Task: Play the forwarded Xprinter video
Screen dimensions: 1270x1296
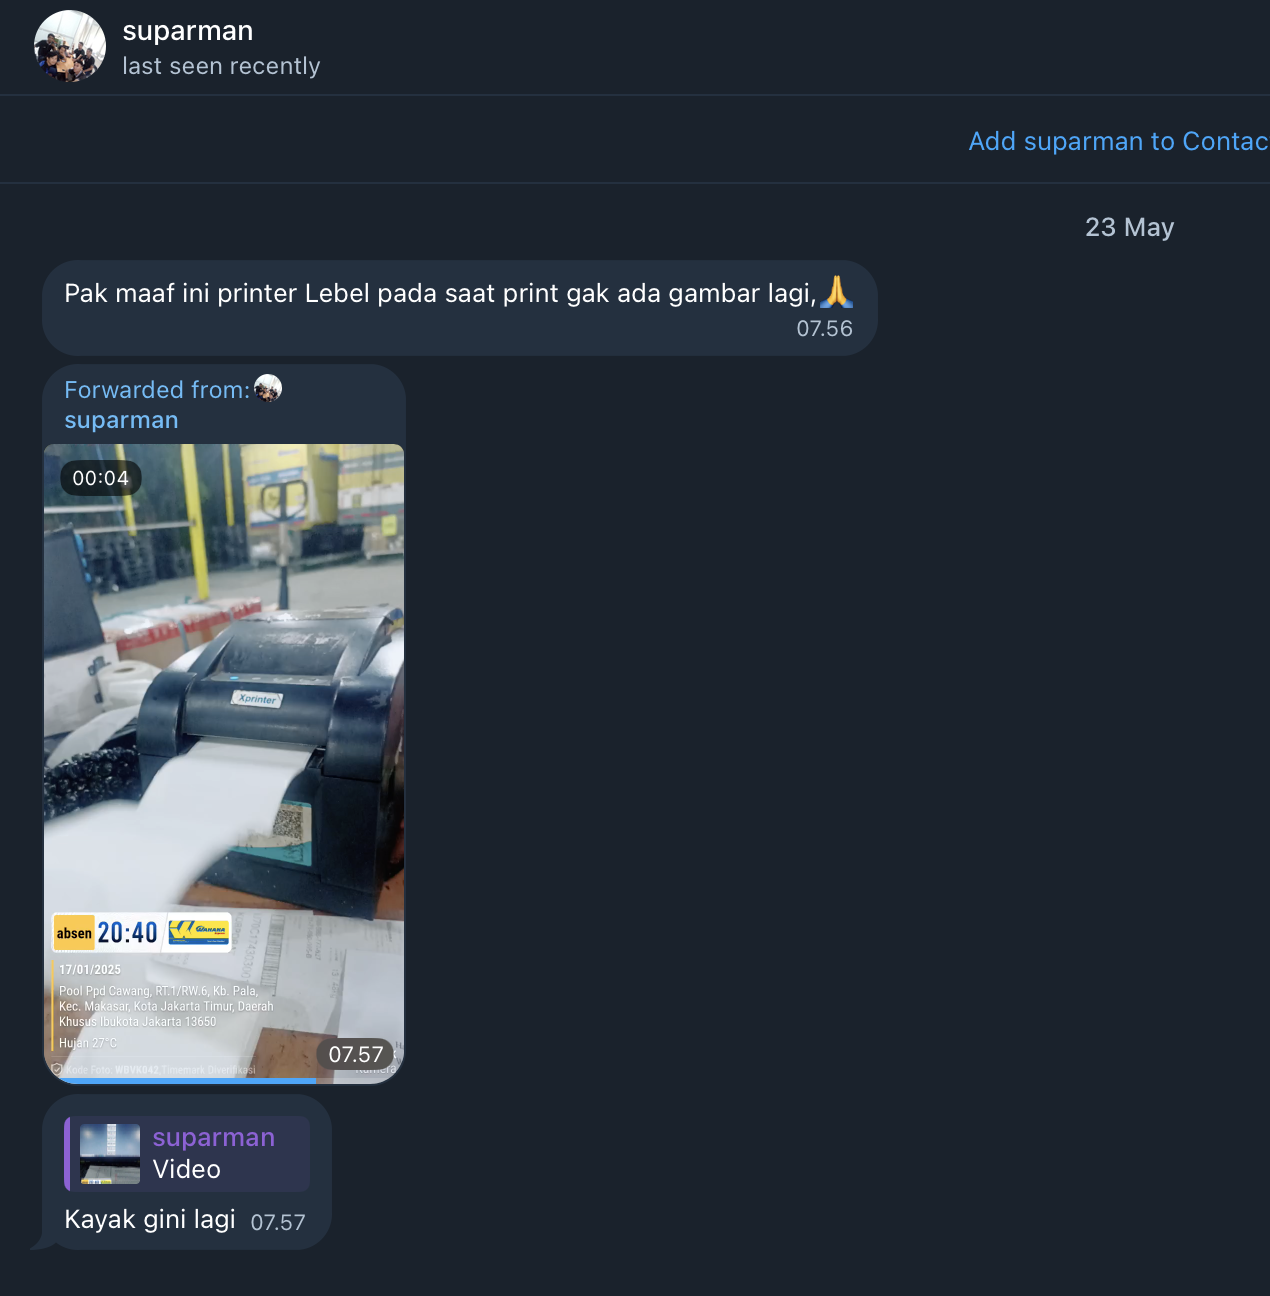Action: click(224, 764)
